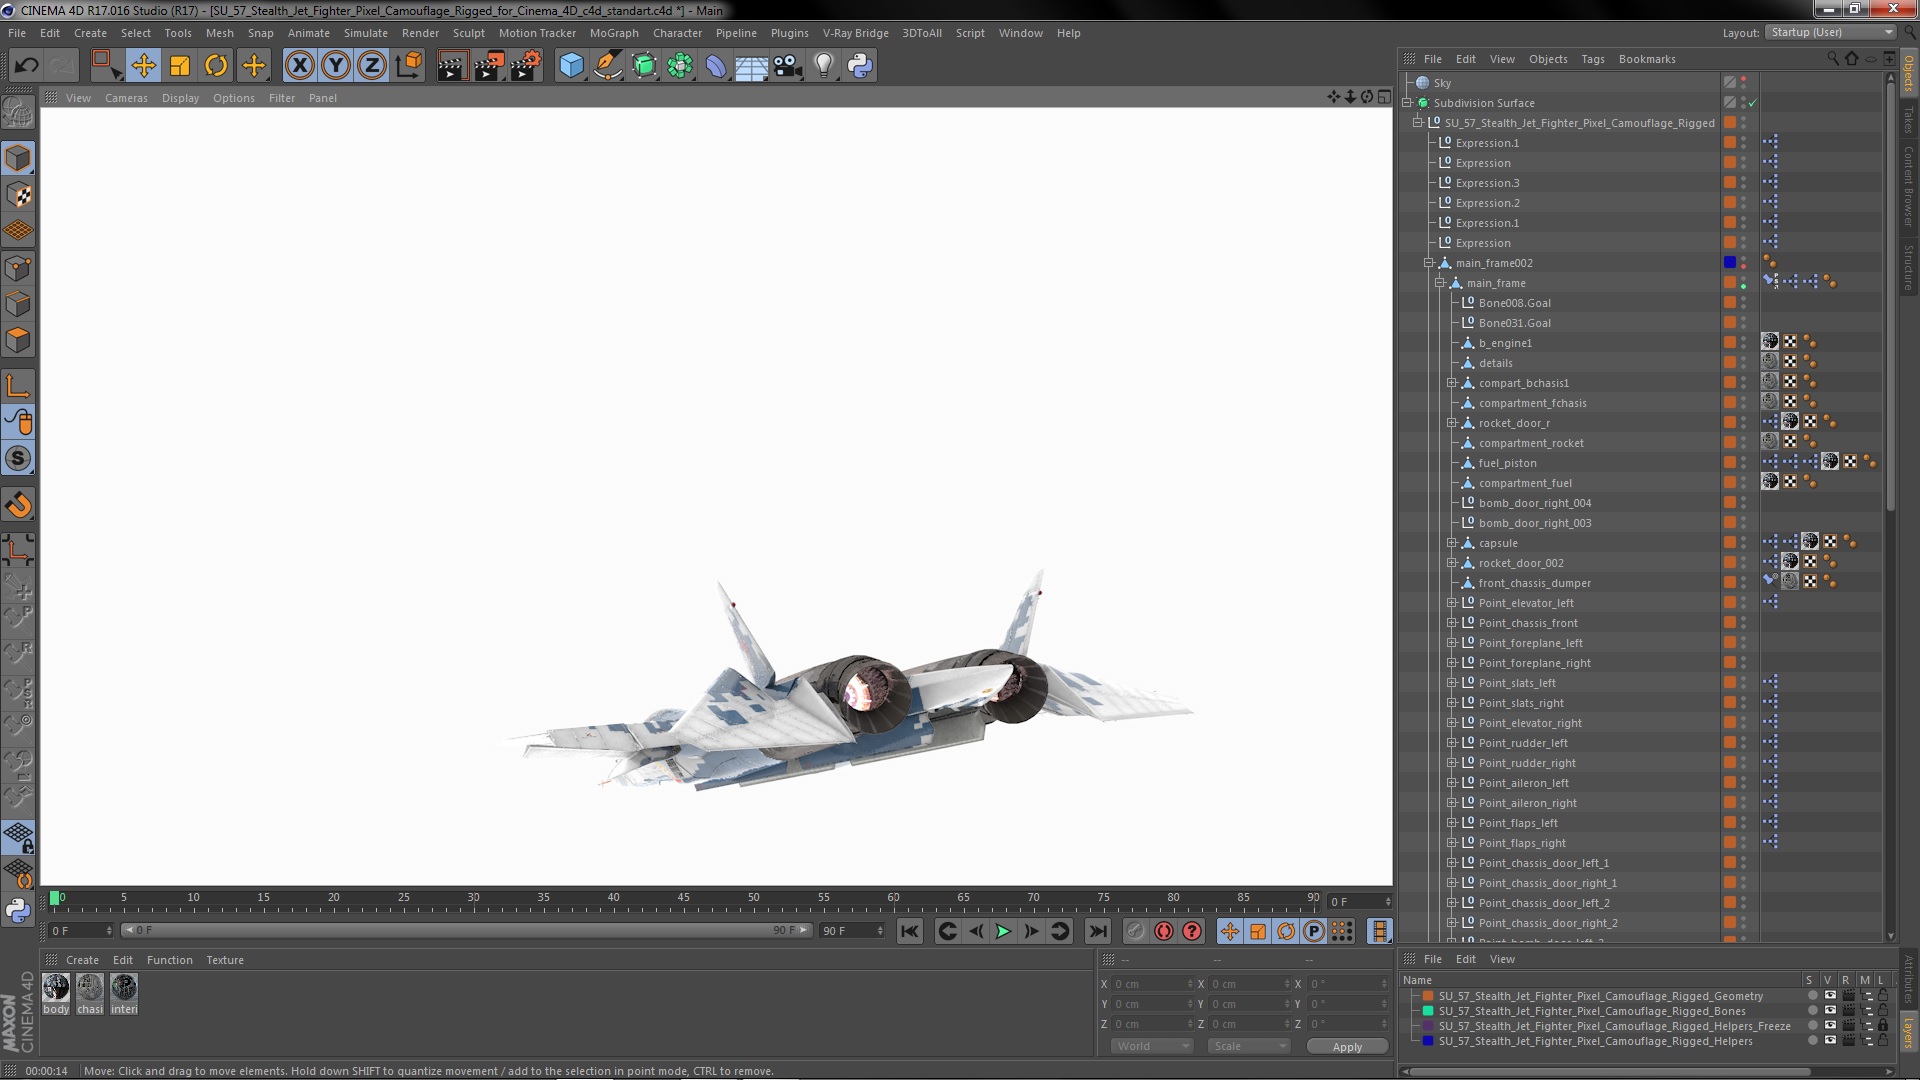The image size is (1920, 1080).
Task: Expand Point_elevator_left object
Action: [x=1452, y=603]
